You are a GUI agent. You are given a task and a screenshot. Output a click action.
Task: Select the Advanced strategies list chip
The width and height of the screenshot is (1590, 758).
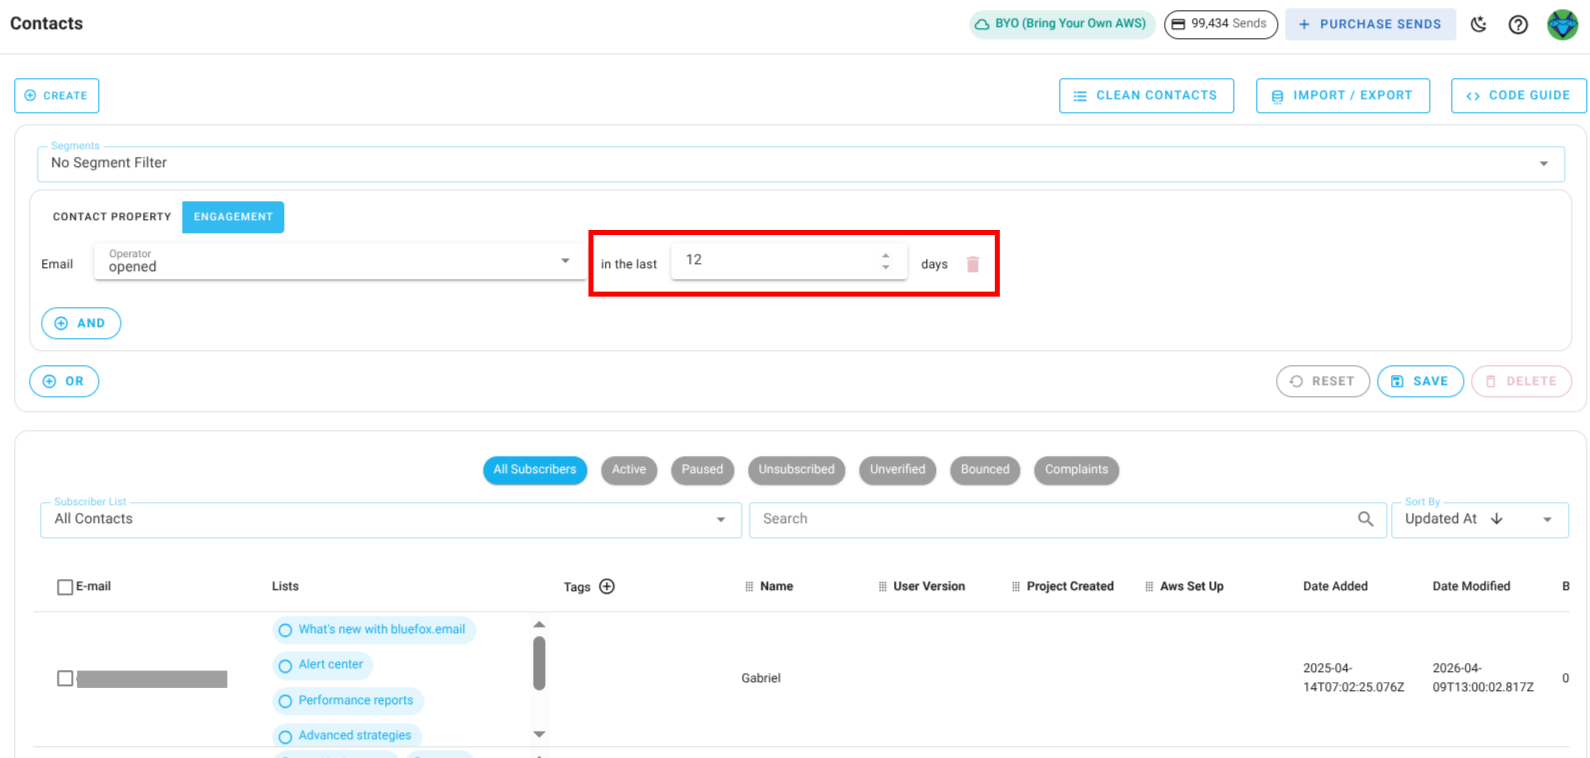(346, 736)
